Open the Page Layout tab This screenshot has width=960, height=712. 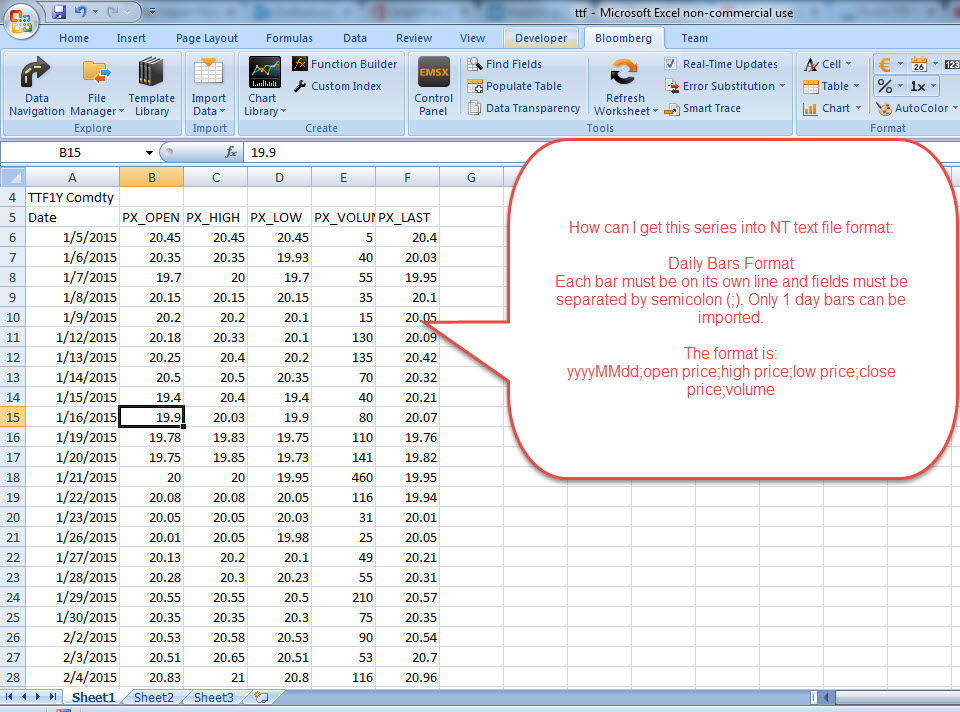point(207,38)
